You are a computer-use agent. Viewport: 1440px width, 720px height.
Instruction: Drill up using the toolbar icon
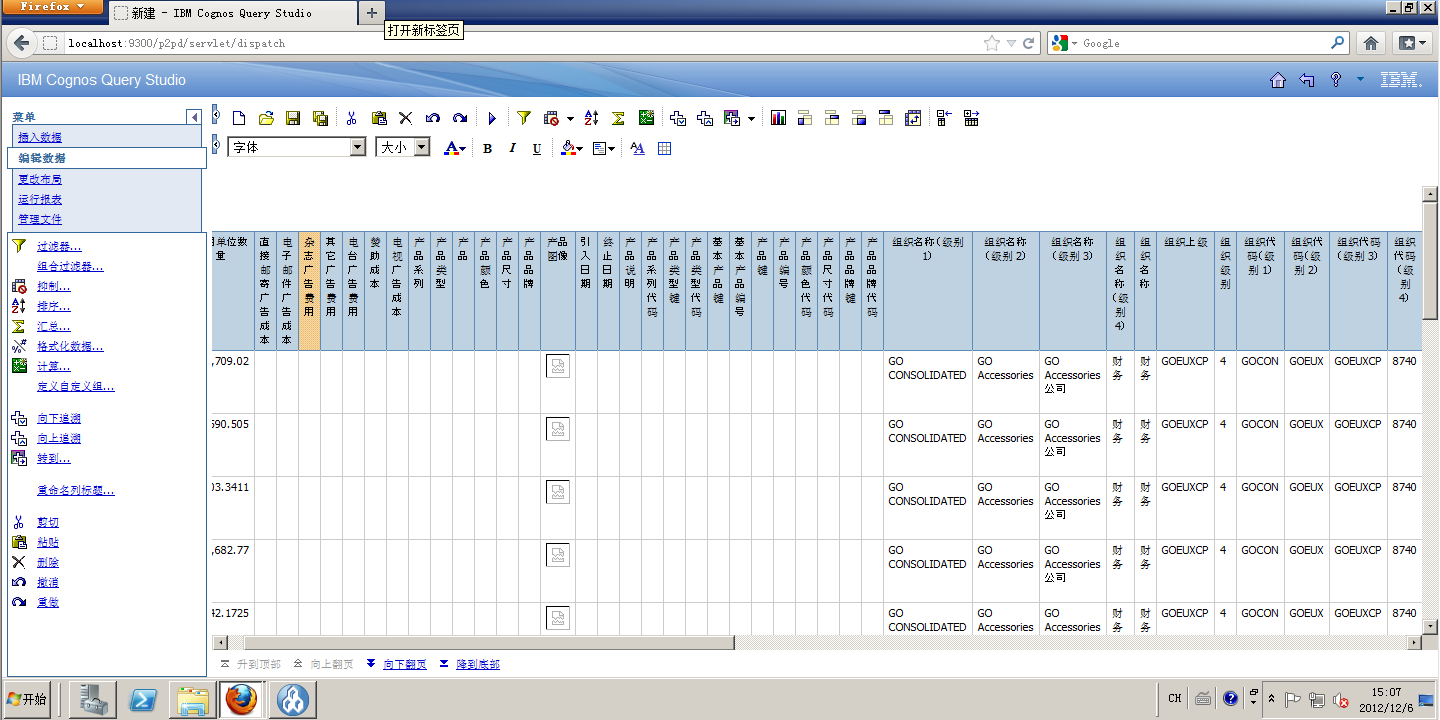705,118
